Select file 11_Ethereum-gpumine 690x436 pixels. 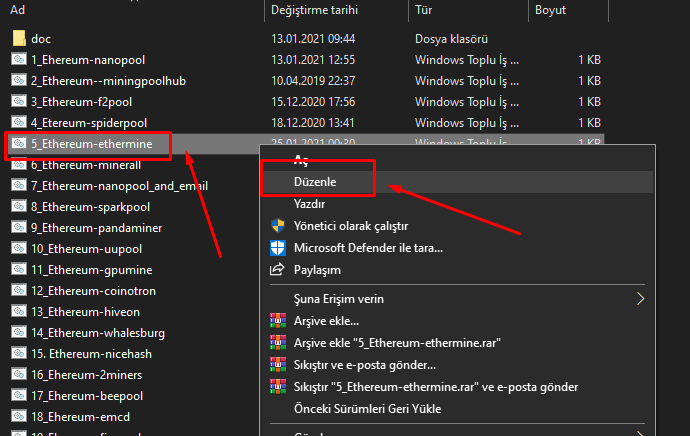(x=92, y=270)
